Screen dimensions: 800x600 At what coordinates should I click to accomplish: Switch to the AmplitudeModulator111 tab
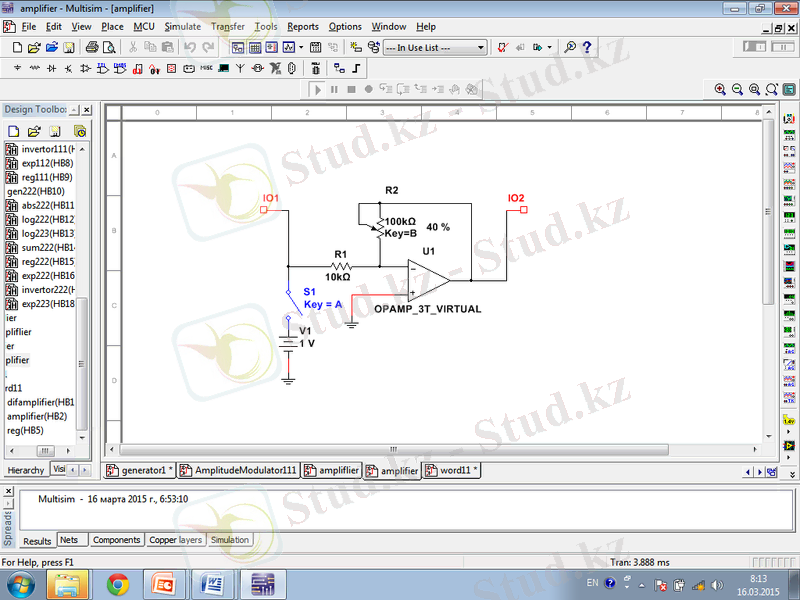click(x=245, y=470)
